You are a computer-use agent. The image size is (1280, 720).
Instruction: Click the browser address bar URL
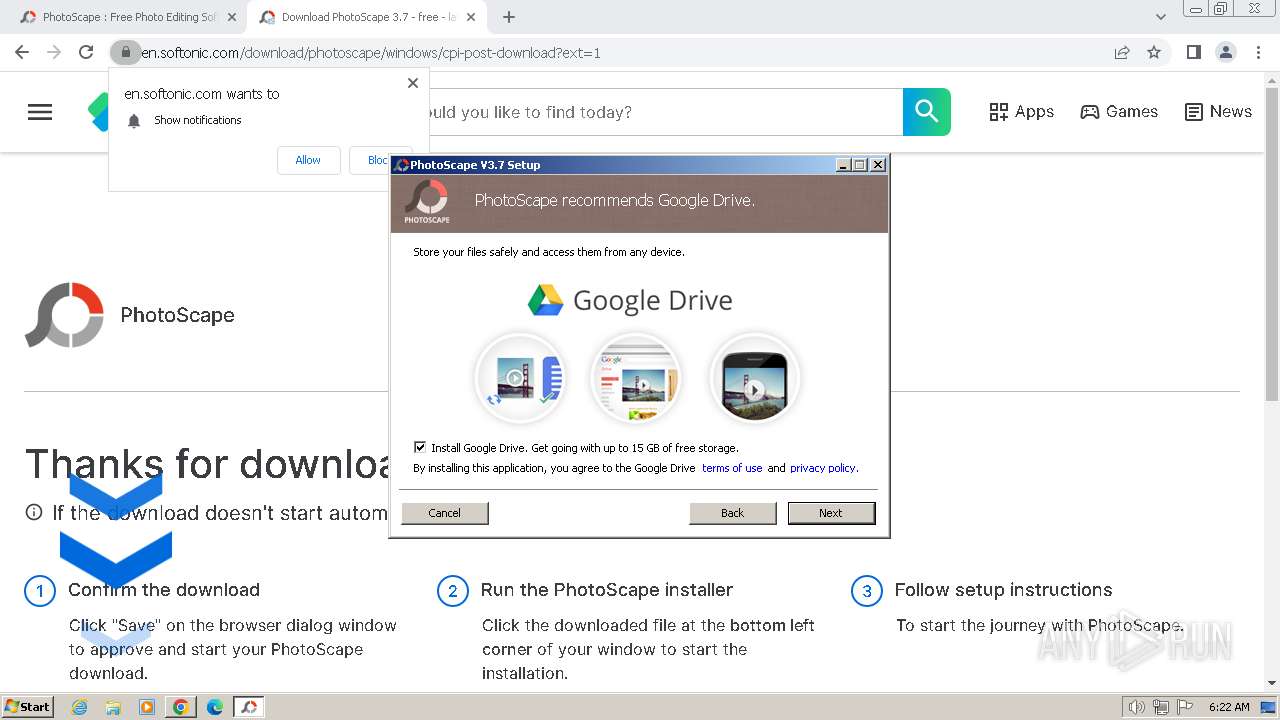[371, 52]
